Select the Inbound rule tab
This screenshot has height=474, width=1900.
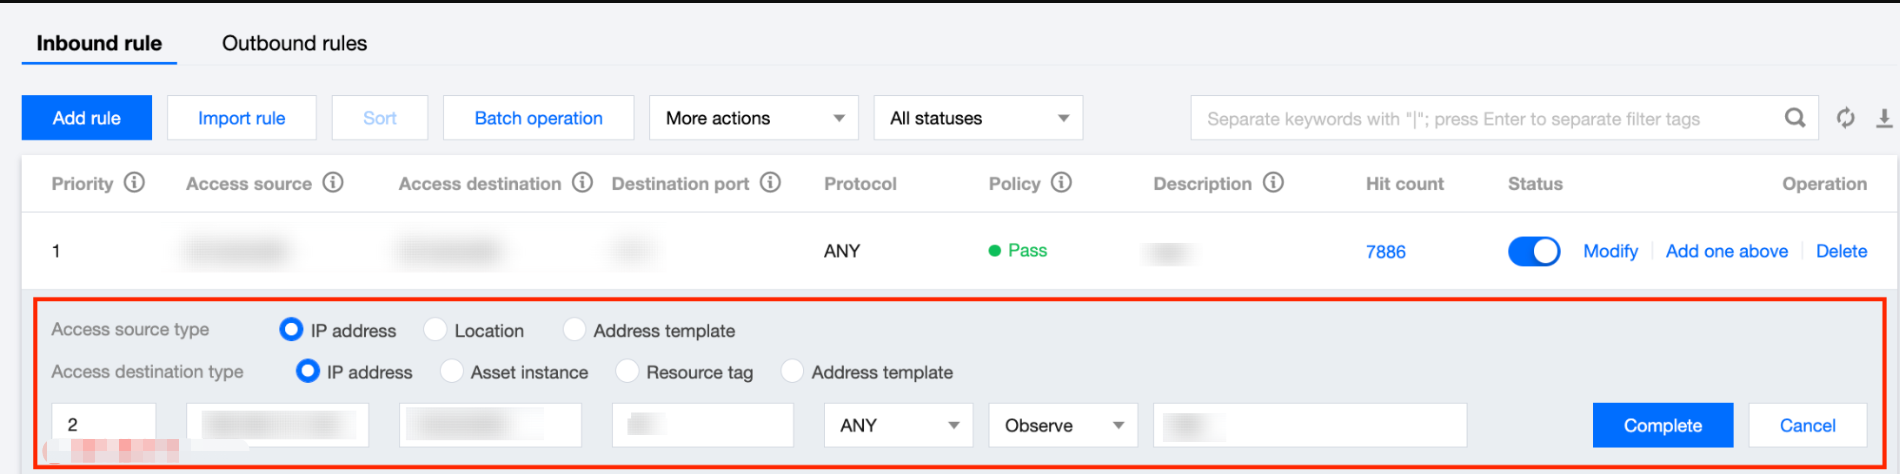[x=99, y=43]
